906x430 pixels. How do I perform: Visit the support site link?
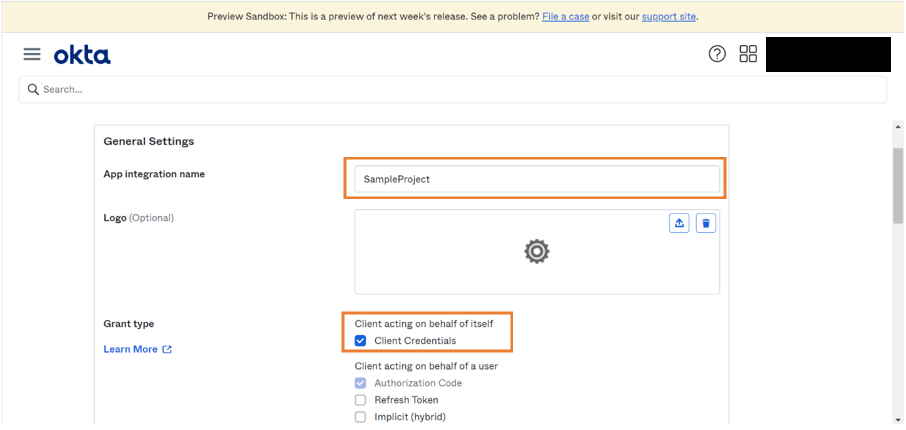coord(669,17)
